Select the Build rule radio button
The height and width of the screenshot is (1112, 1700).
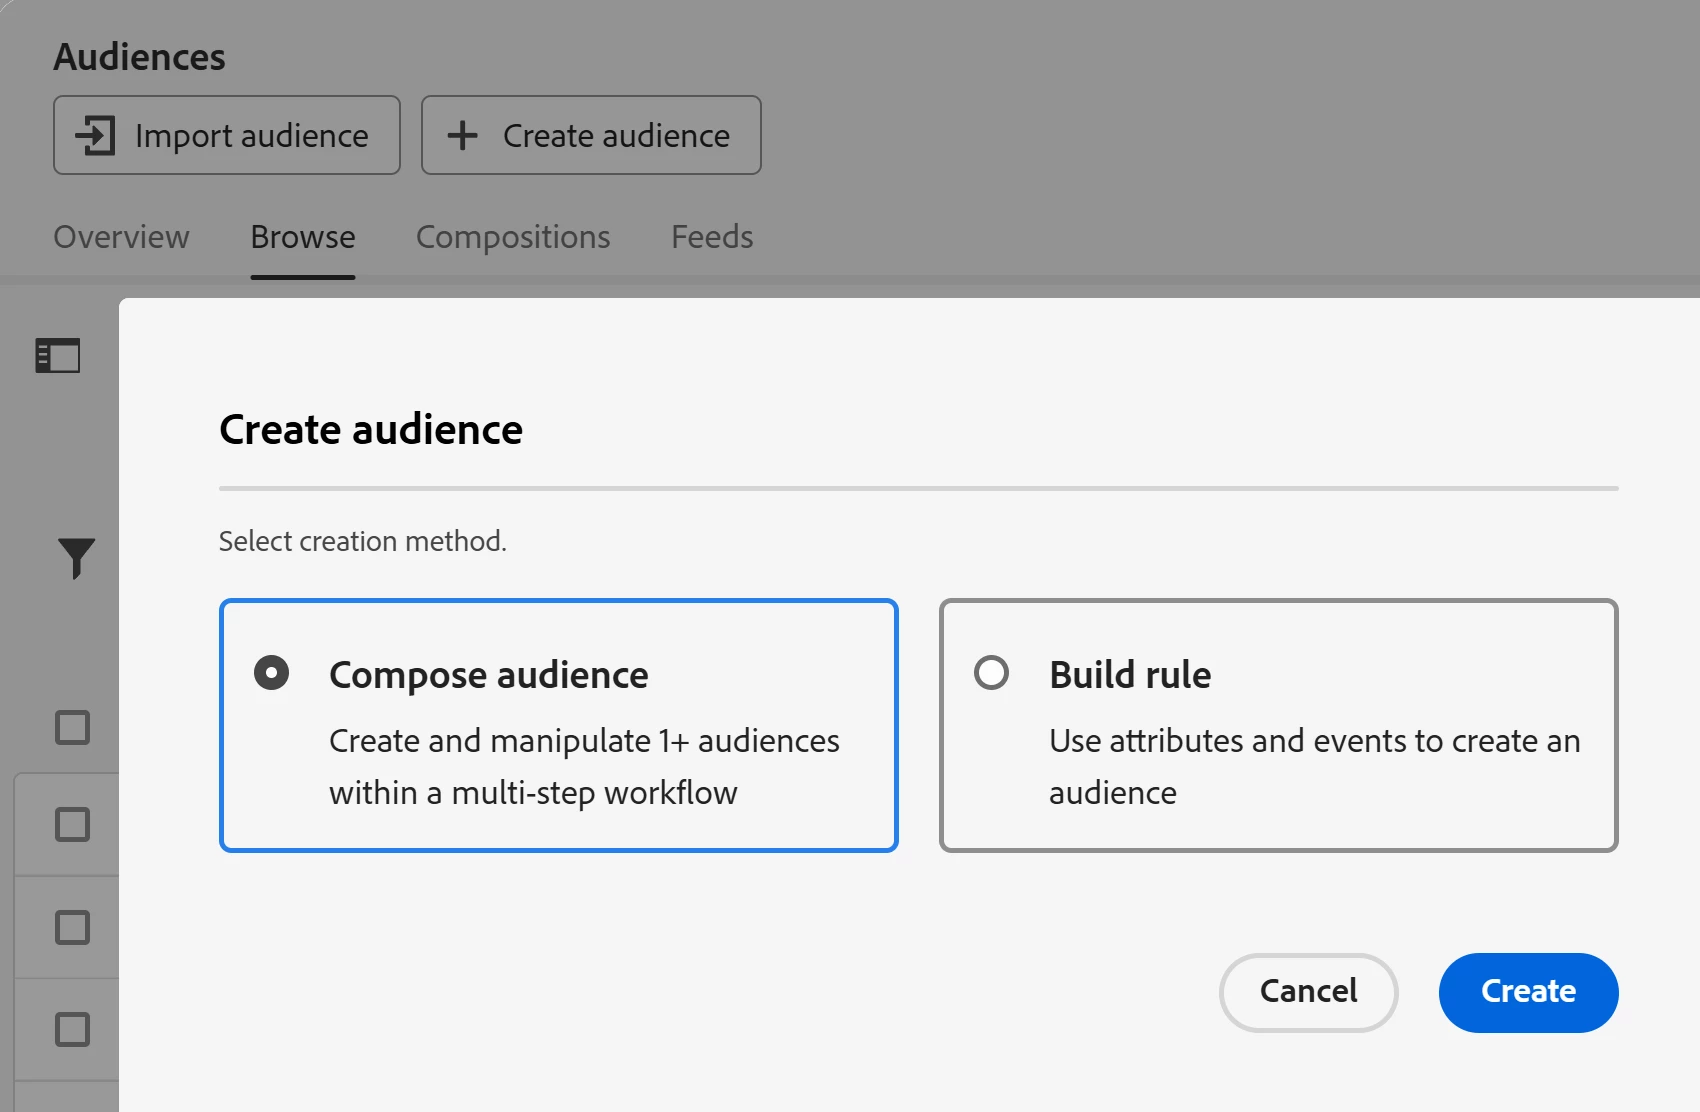click(x=991, y=673)
